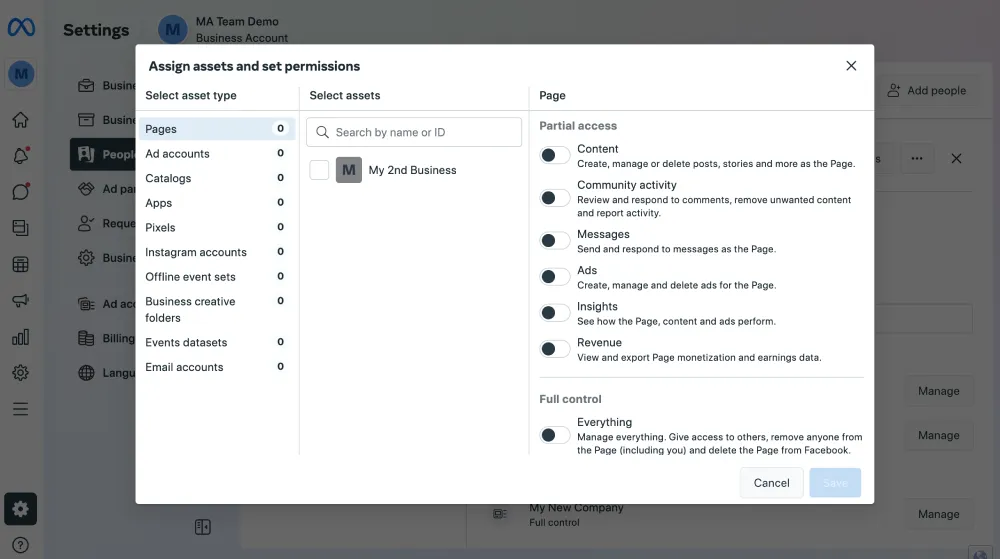Select Ad accounts asset type
The image size is (1000, 559).
point(177,154)
